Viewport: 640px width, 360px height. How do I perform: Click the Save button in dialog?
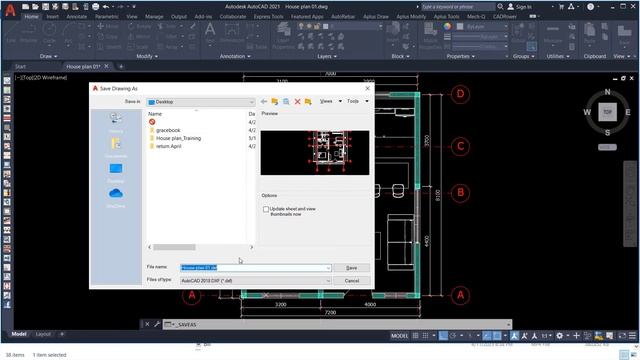pyautogui.click(x=351, y=268)
